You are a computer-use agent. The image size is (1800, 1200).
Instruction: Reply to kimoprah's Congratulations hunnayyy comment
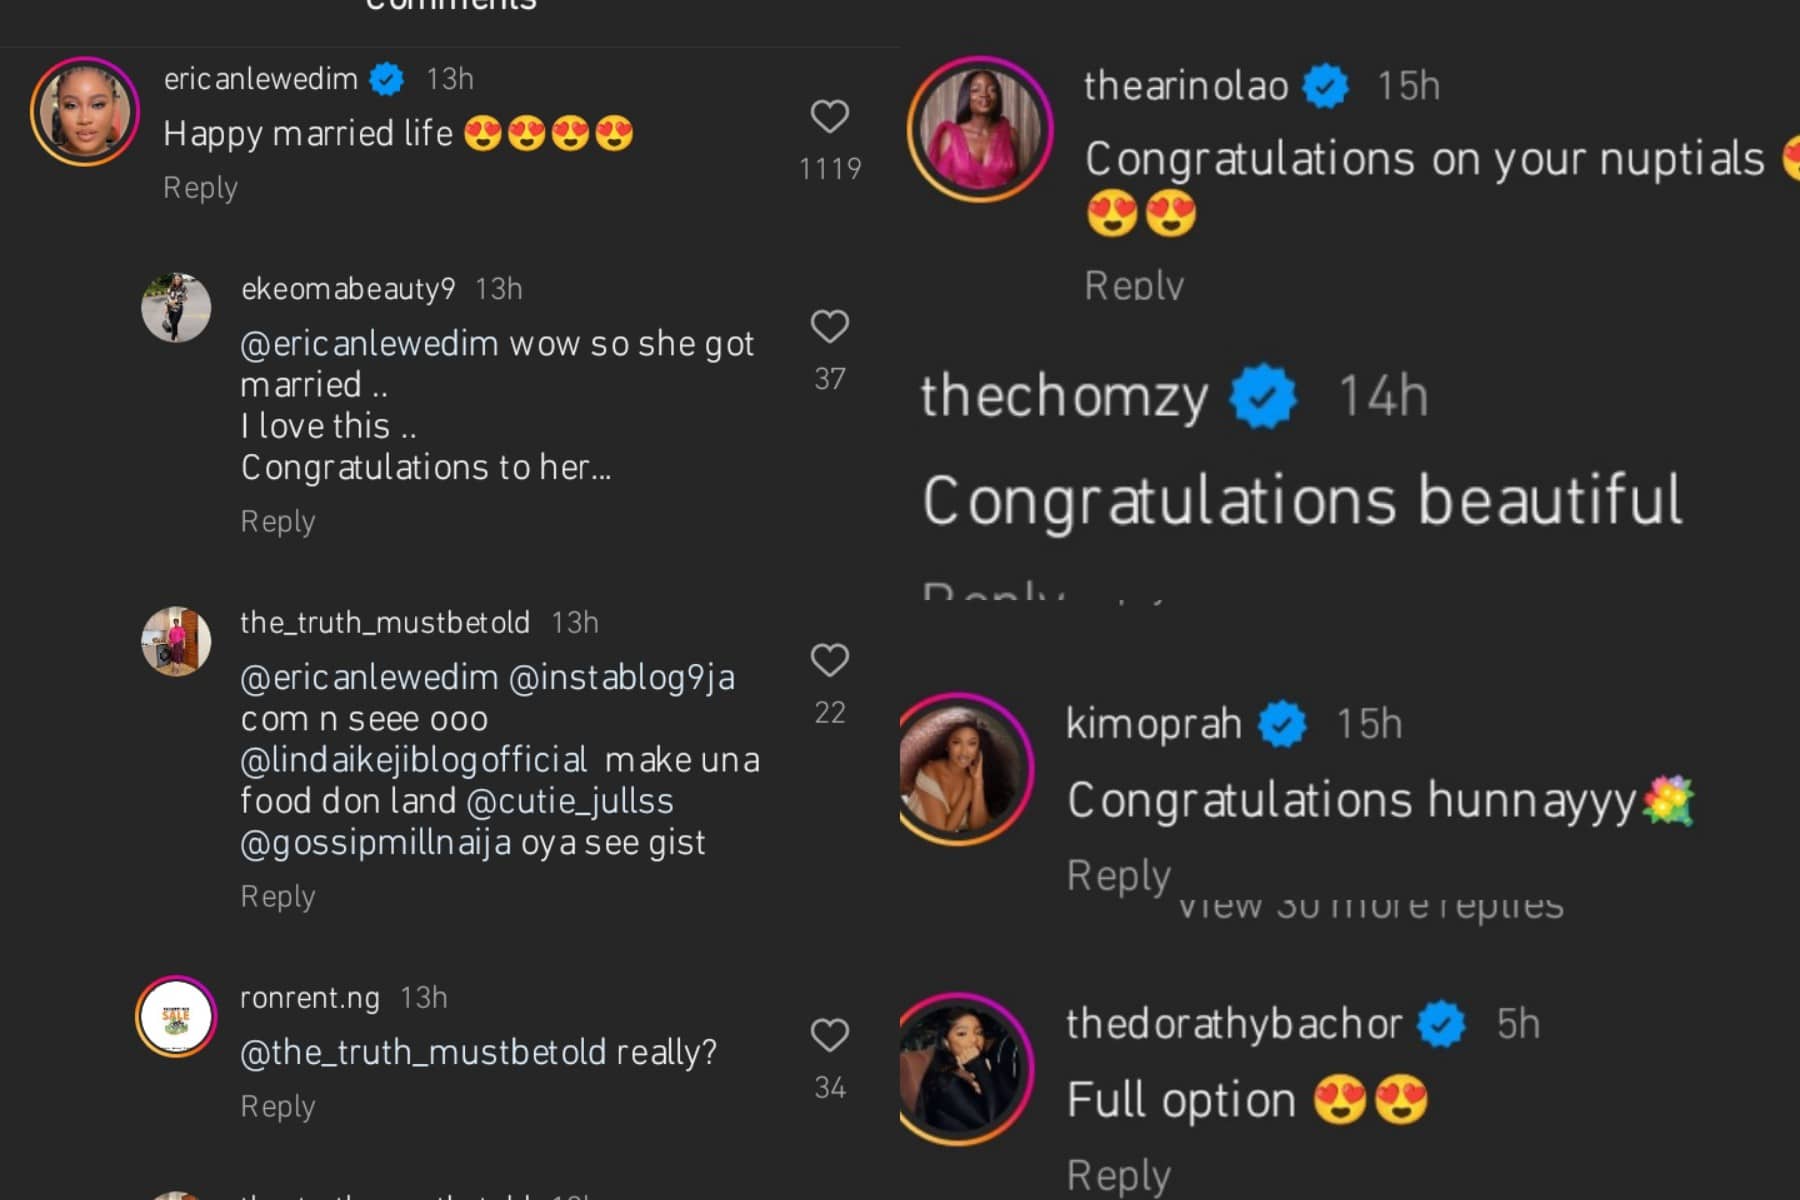tap(1118, 876)
